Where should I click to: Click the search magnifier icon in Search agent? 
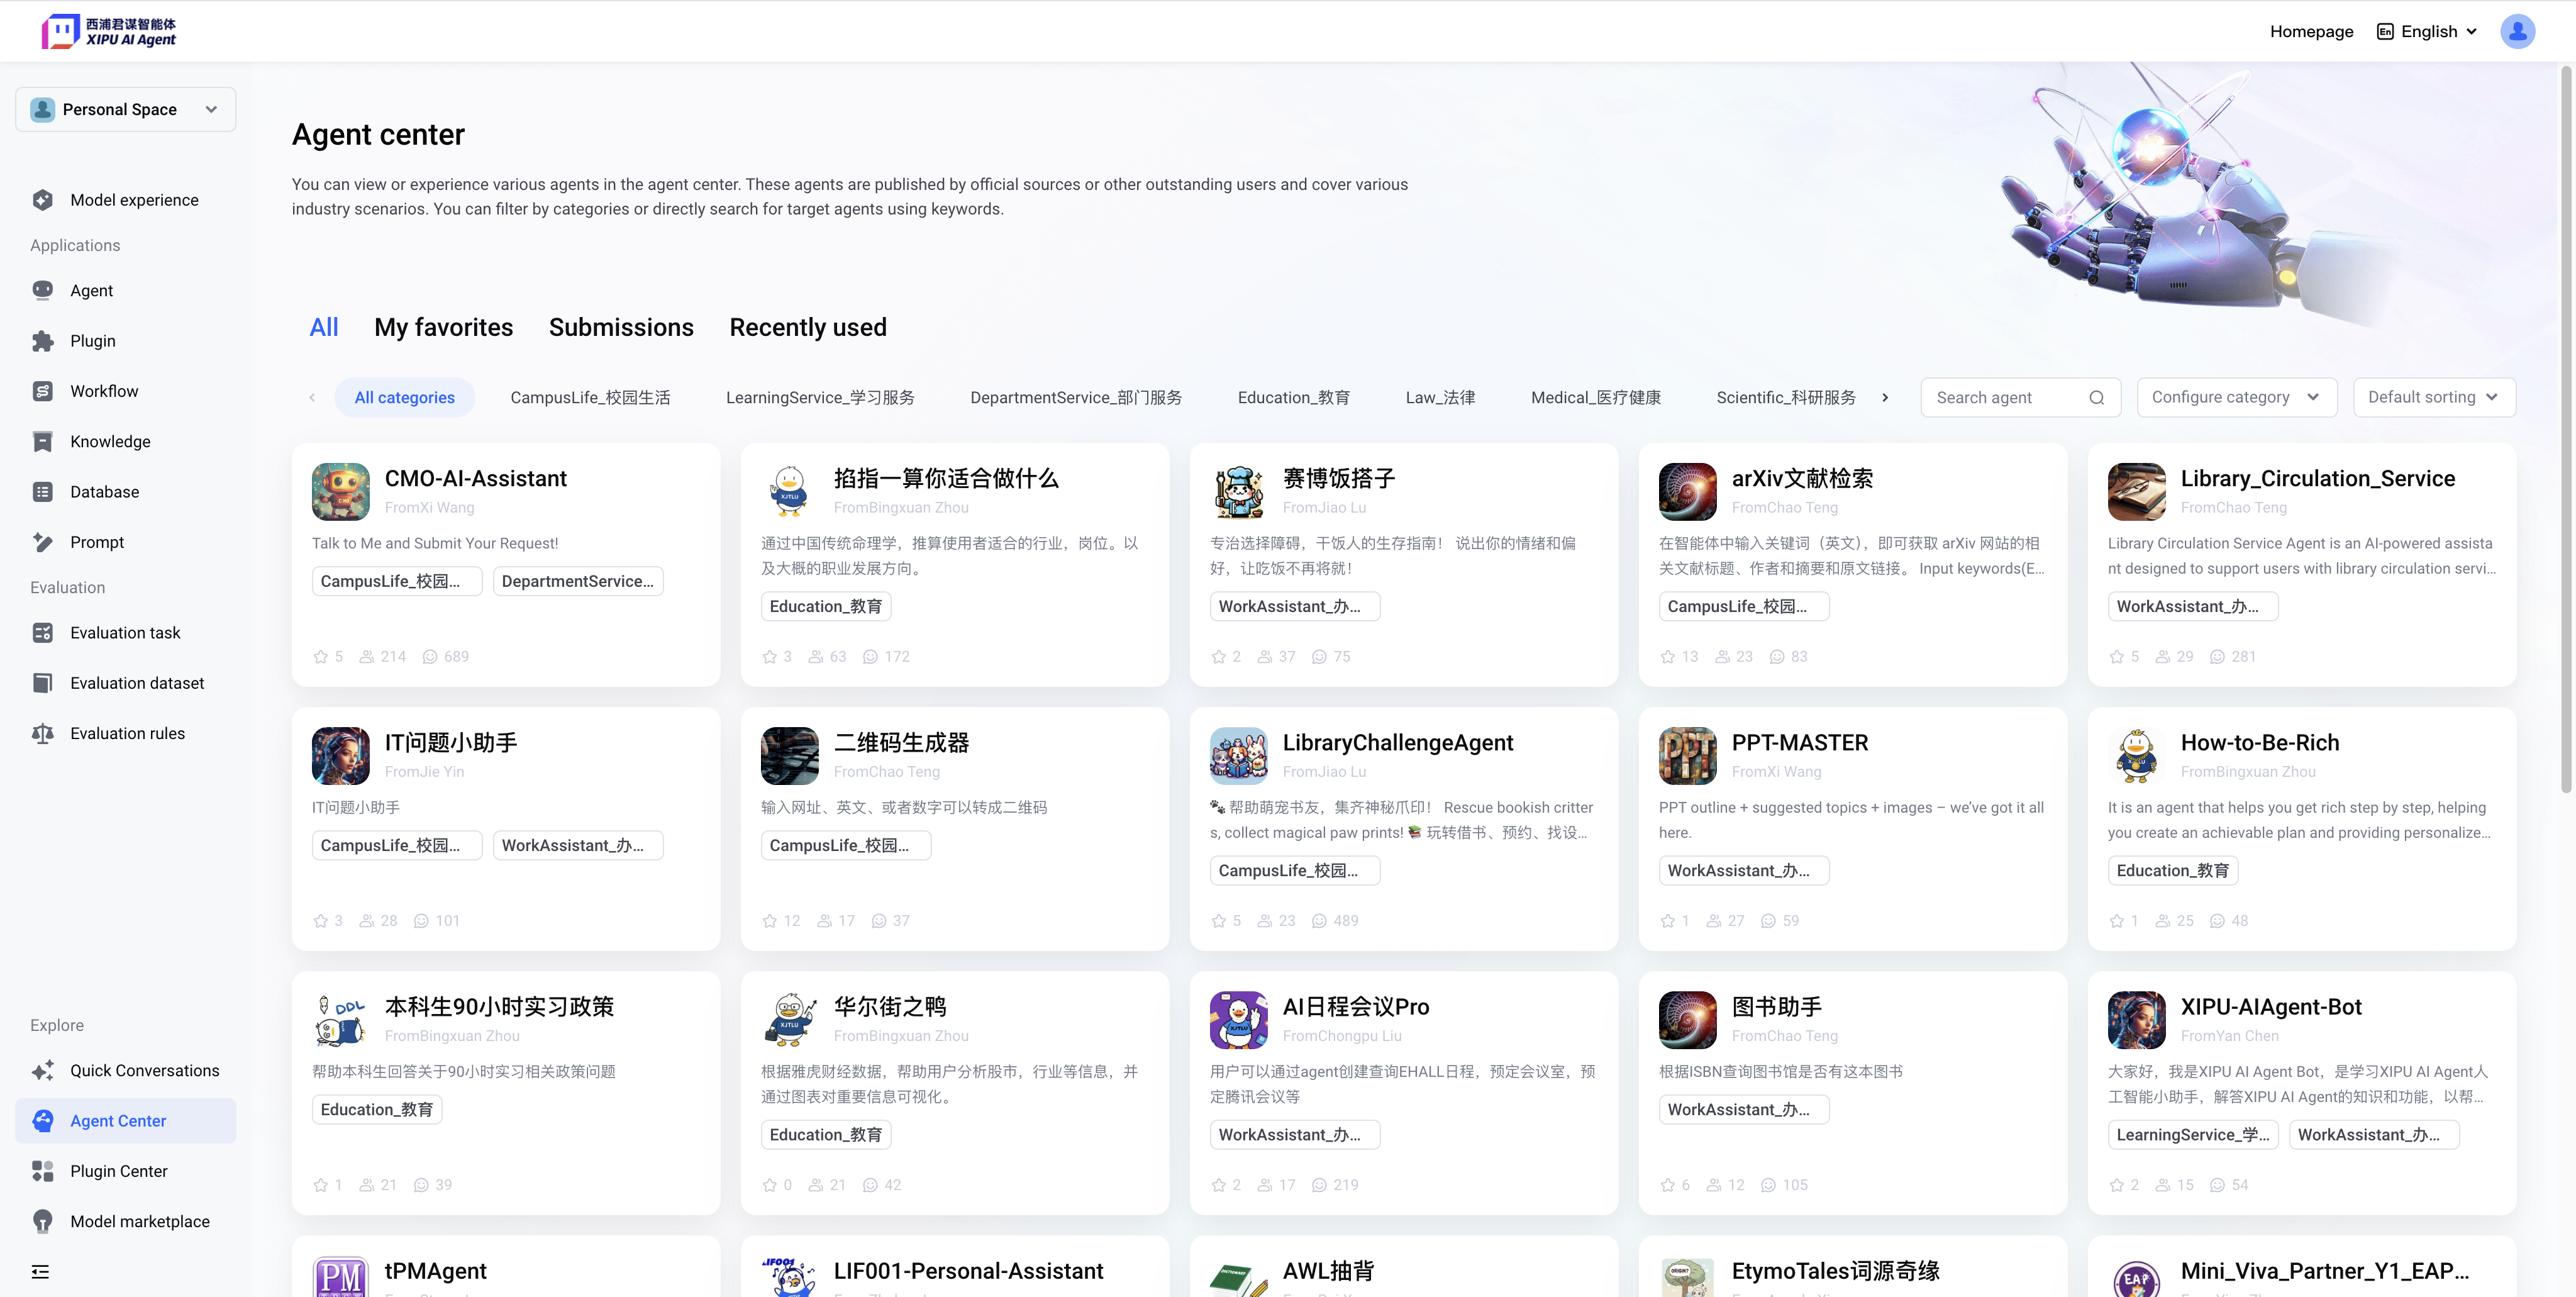click(x=2096, y=397)
